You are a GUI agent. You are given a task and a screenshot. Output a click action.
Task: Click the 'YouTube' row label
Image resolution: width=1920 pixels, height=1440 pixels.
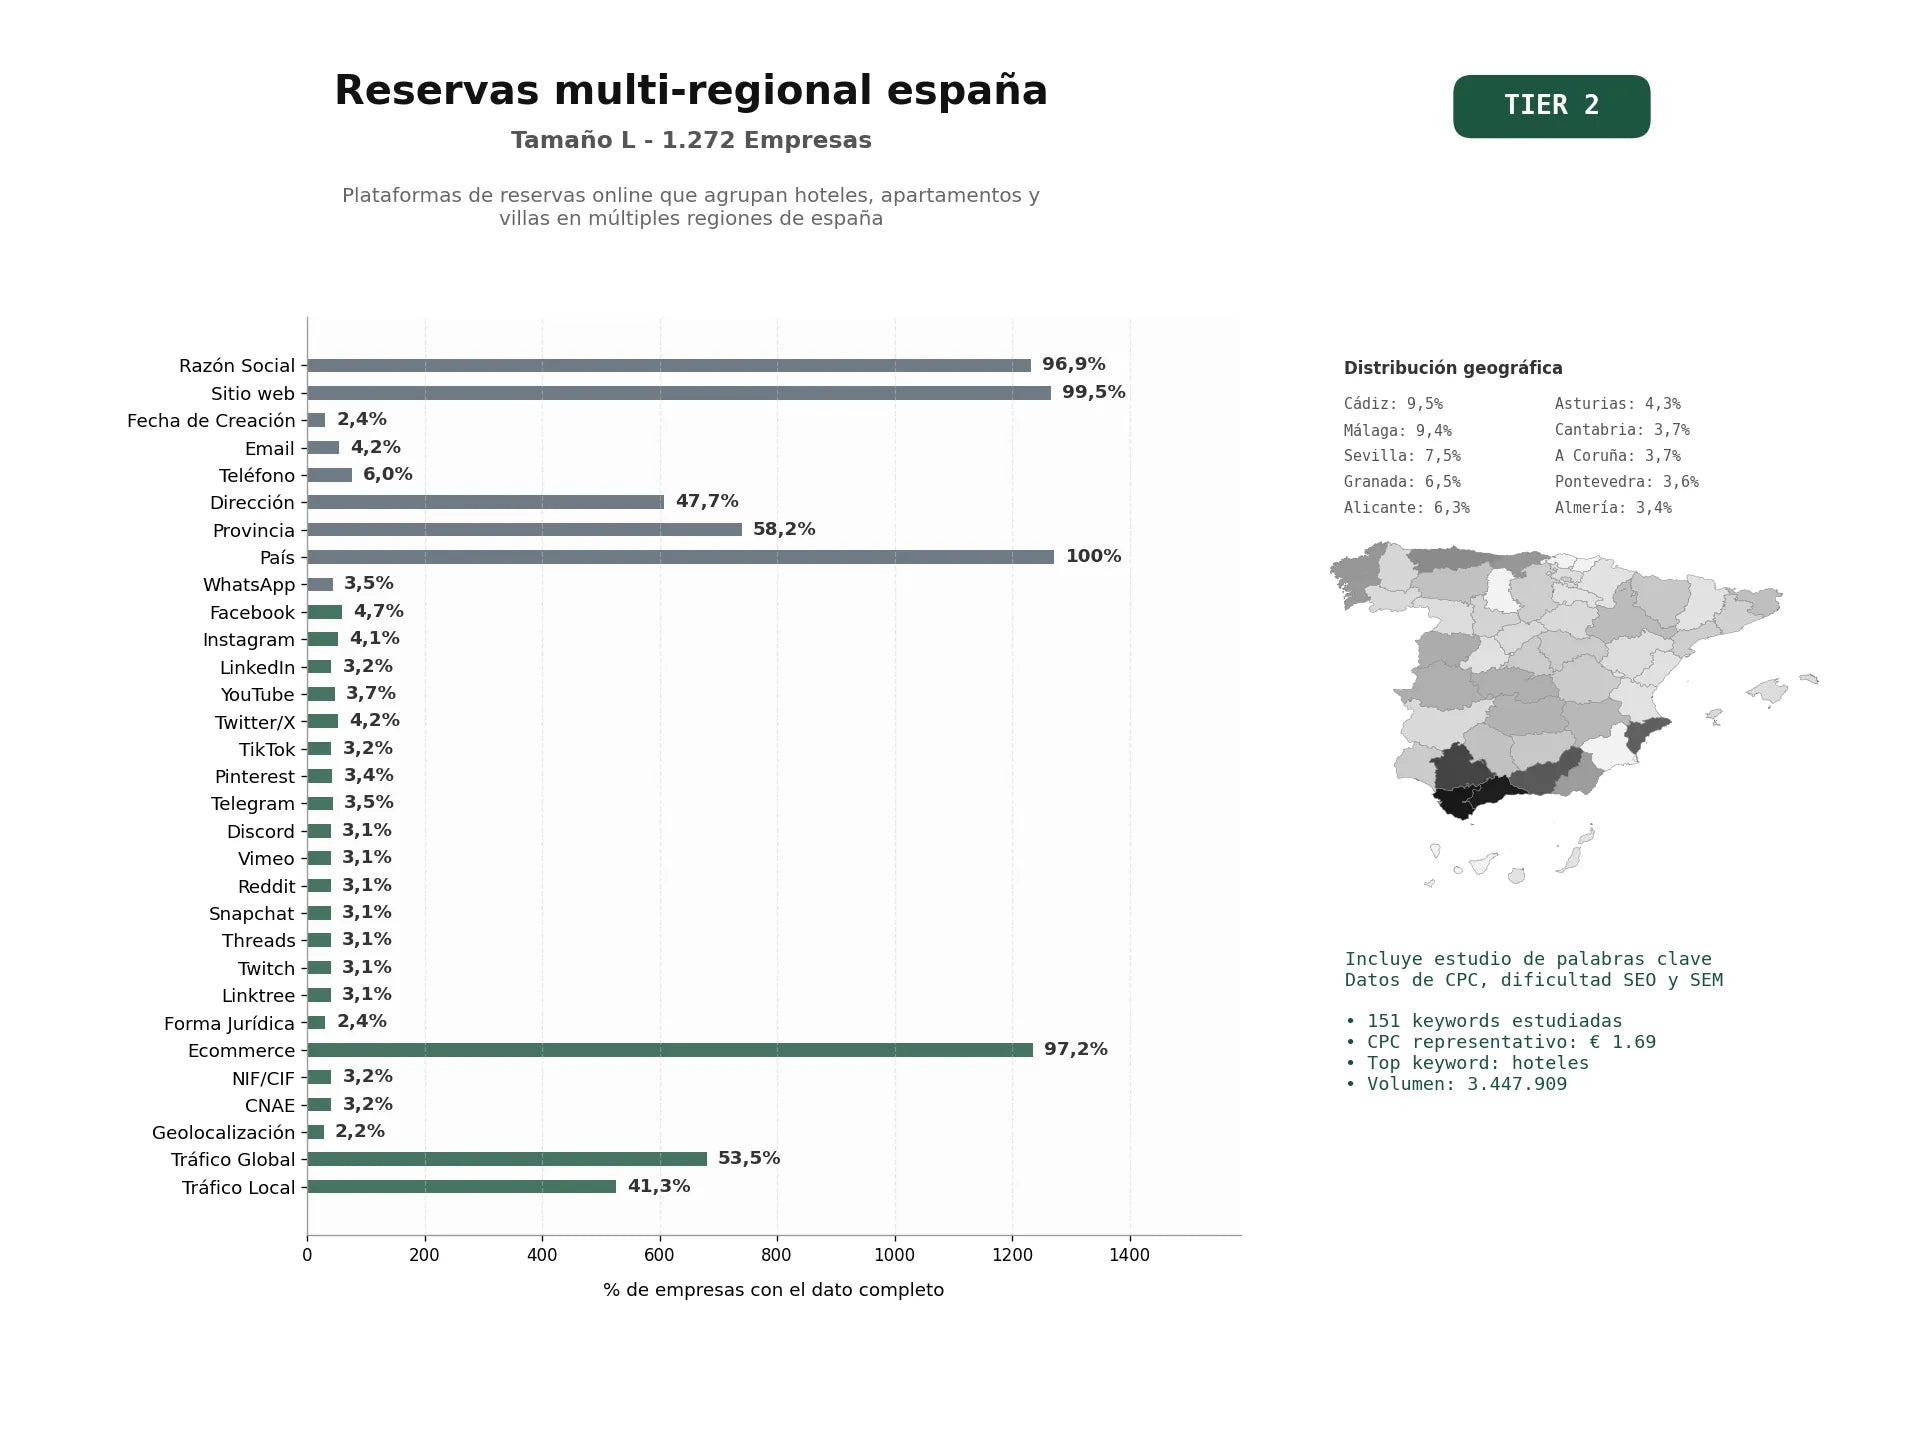258,694
